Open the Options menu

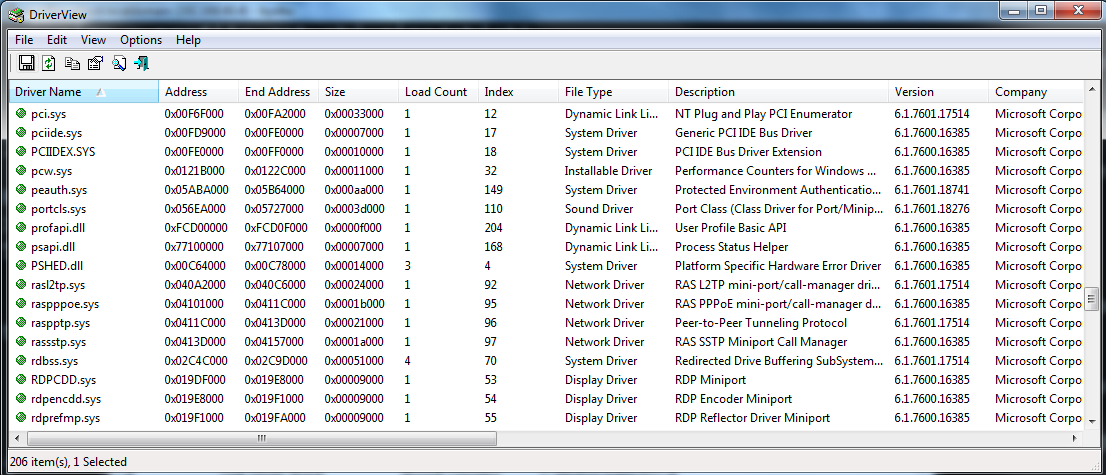pos(141,40)
